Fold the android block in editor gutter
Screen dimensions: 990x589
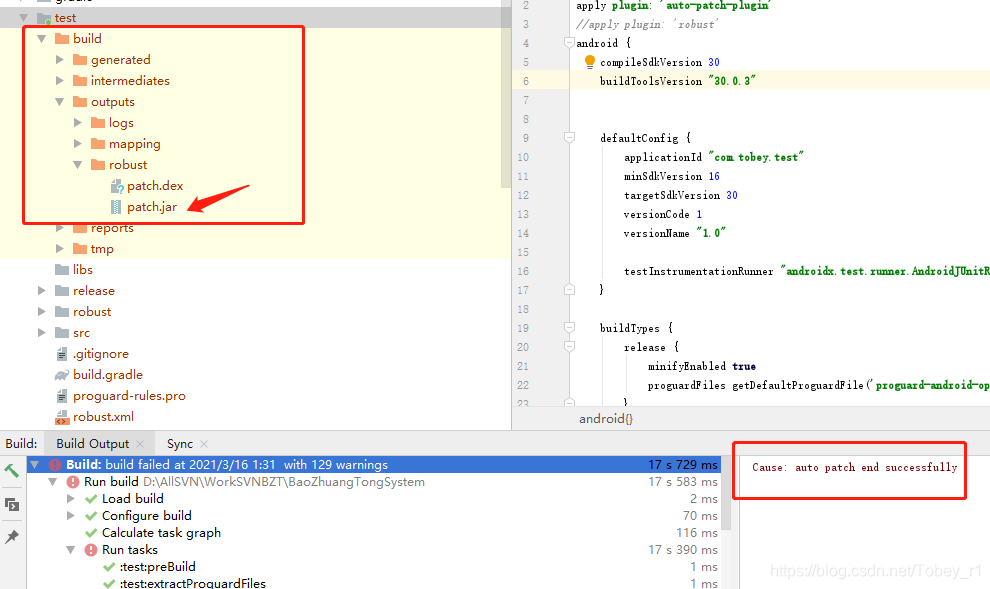569,43
